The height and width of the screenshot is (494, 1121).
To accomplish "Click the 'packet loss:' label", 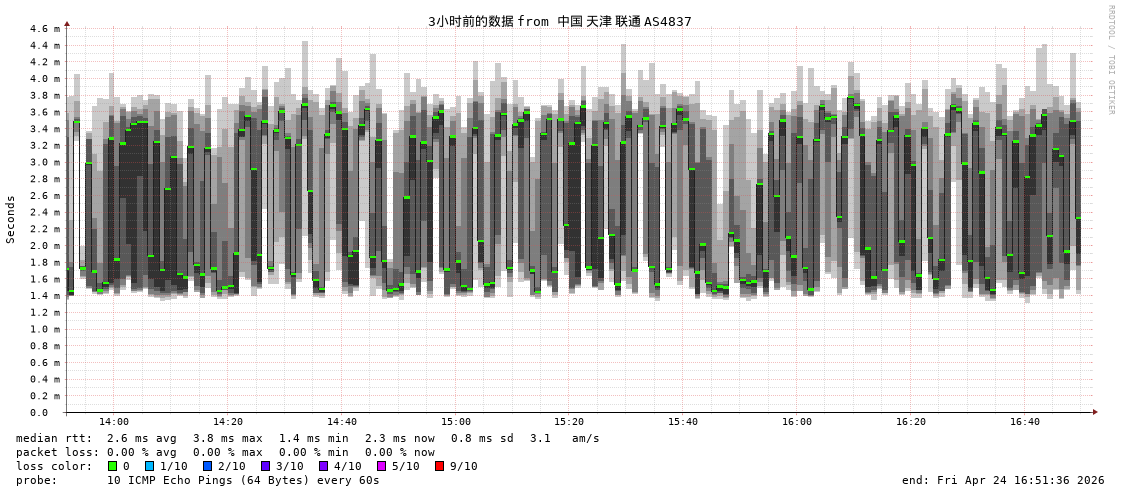I will [x=57, y=452].
